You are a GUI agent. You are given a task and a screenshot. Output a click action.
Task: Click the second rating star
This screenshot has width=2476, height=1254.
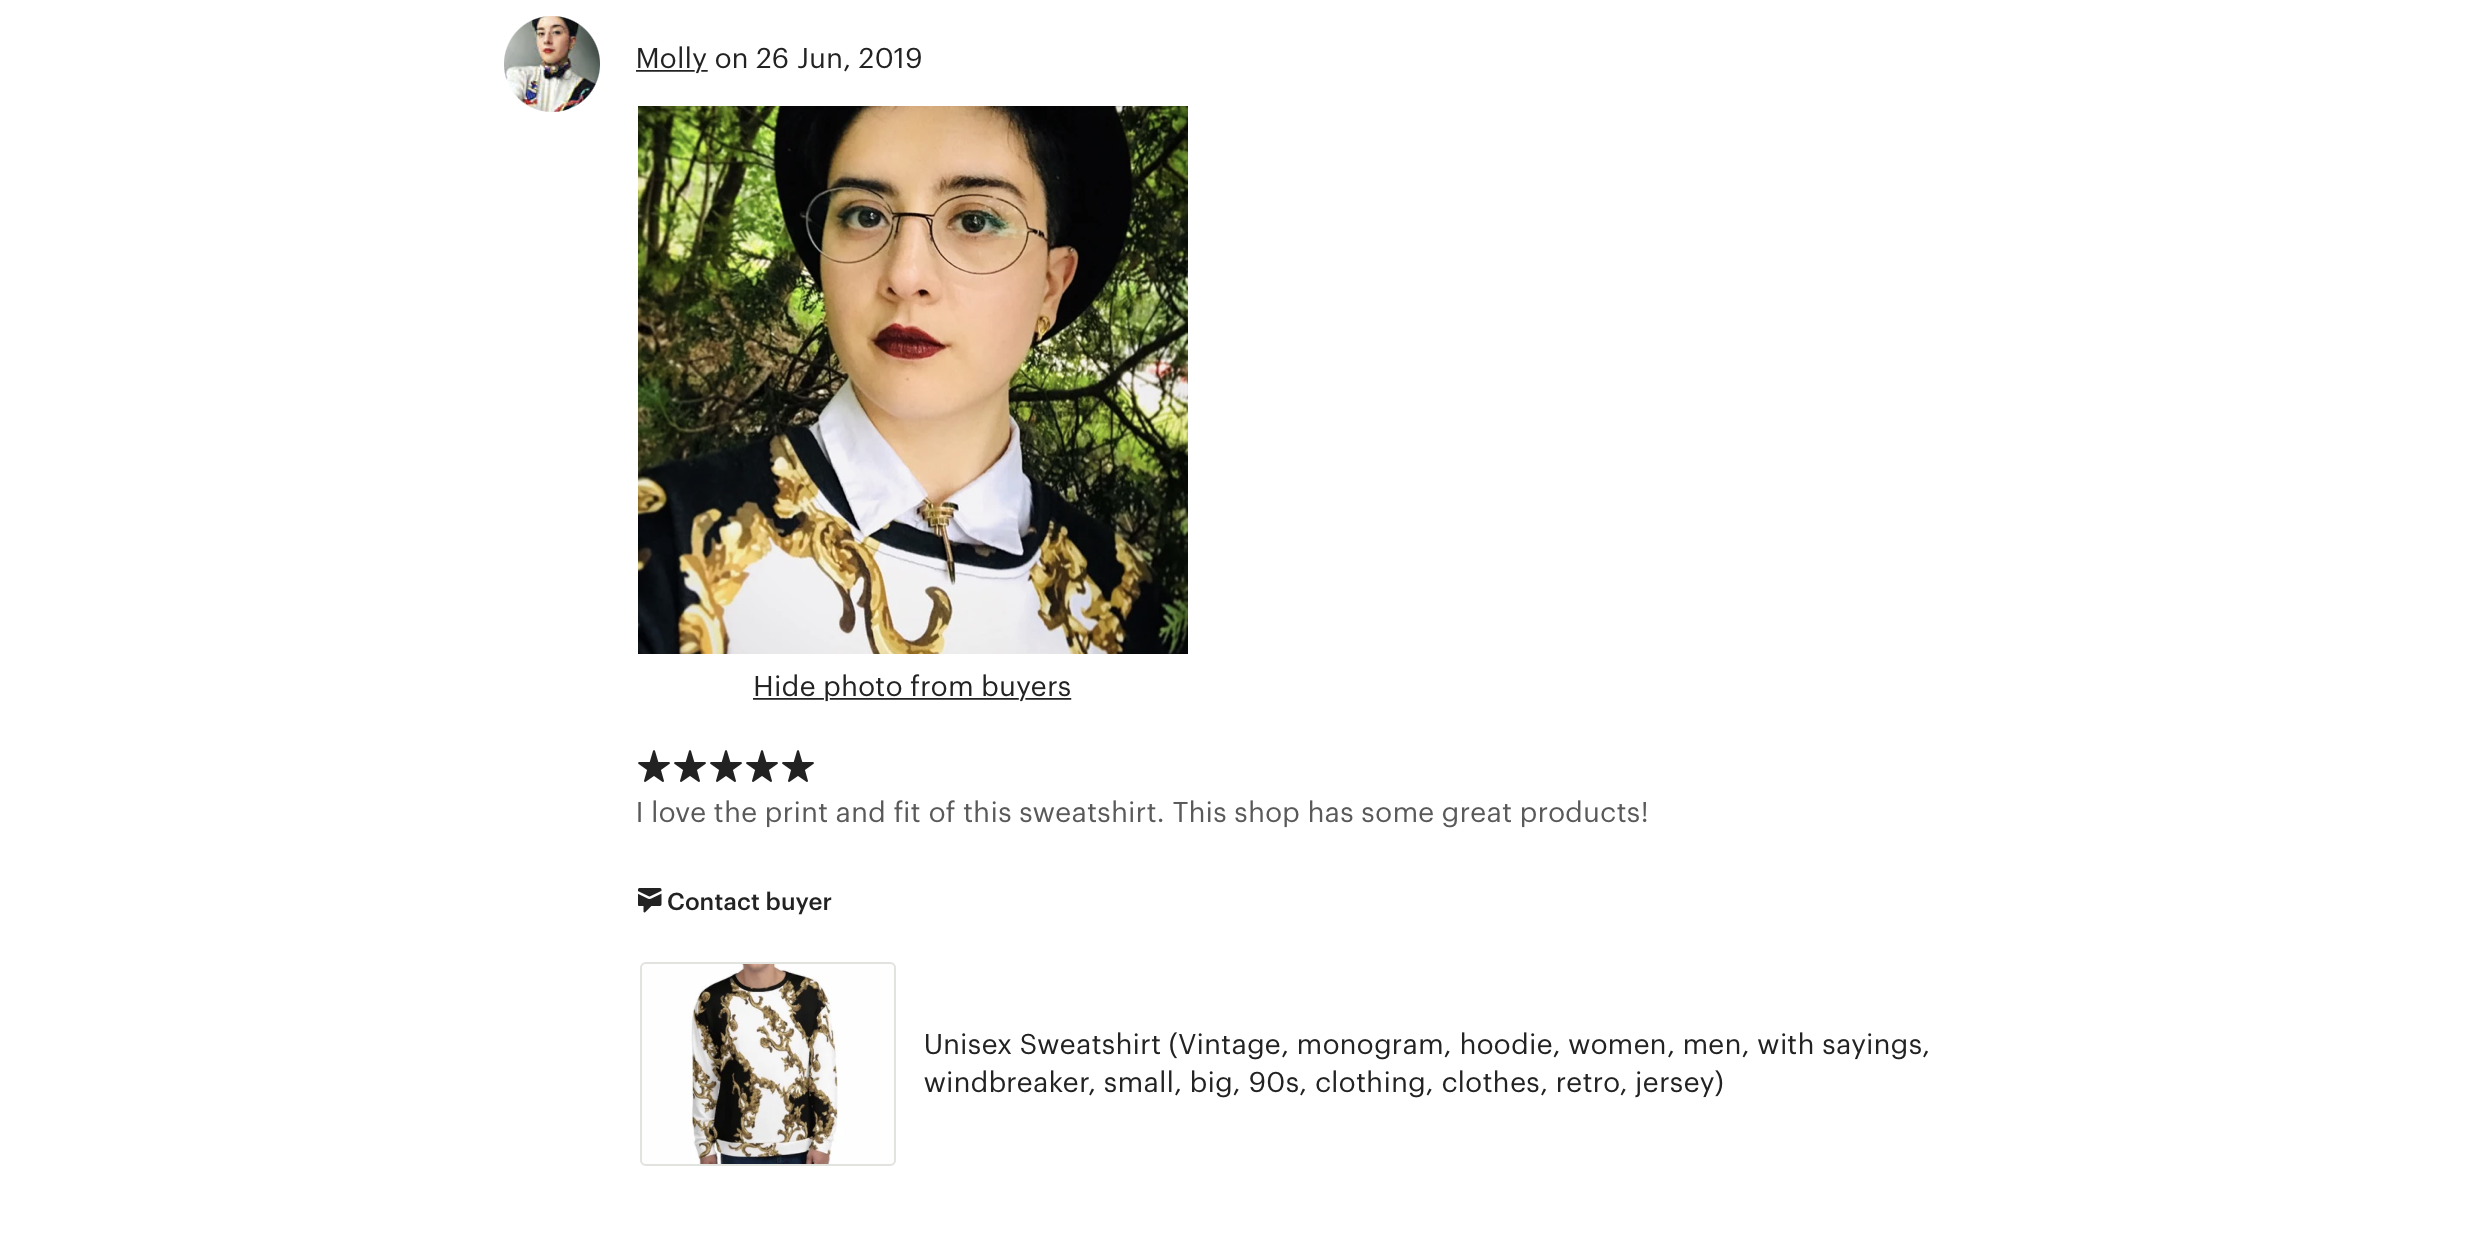pyautogui.click(x=690, y=767)
